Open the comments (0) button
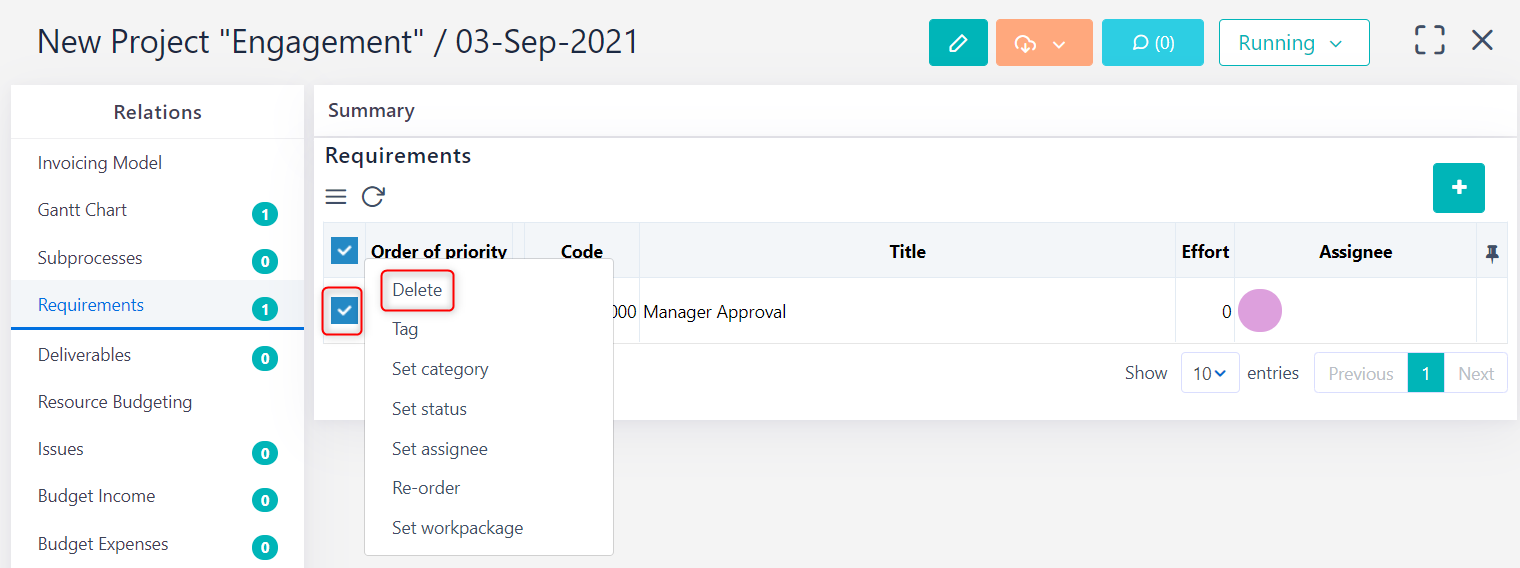 [1153, 43]
